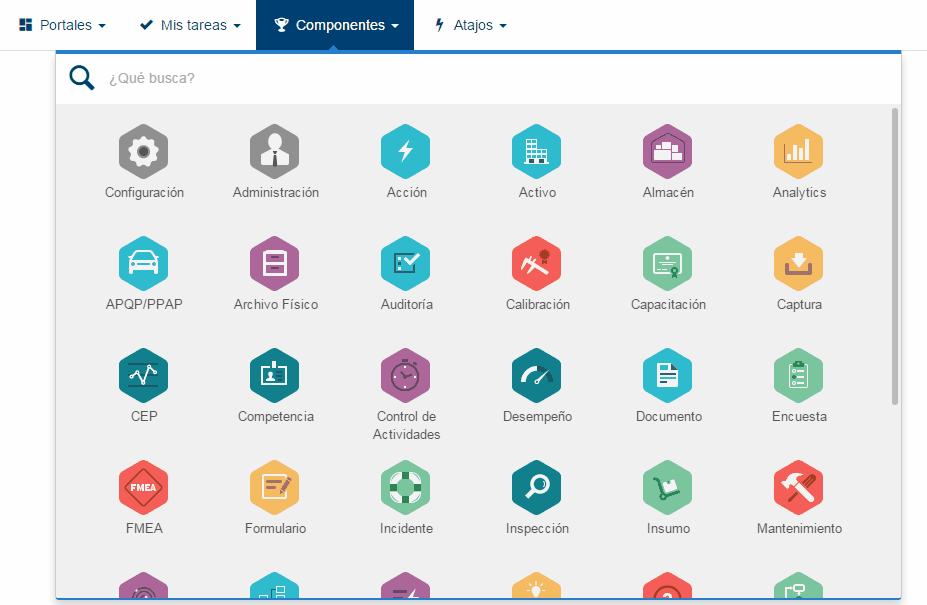The height and width of the screenshot is (605, 927).
Task: Open the Administración component icon
Action: [x=274, y=151]
